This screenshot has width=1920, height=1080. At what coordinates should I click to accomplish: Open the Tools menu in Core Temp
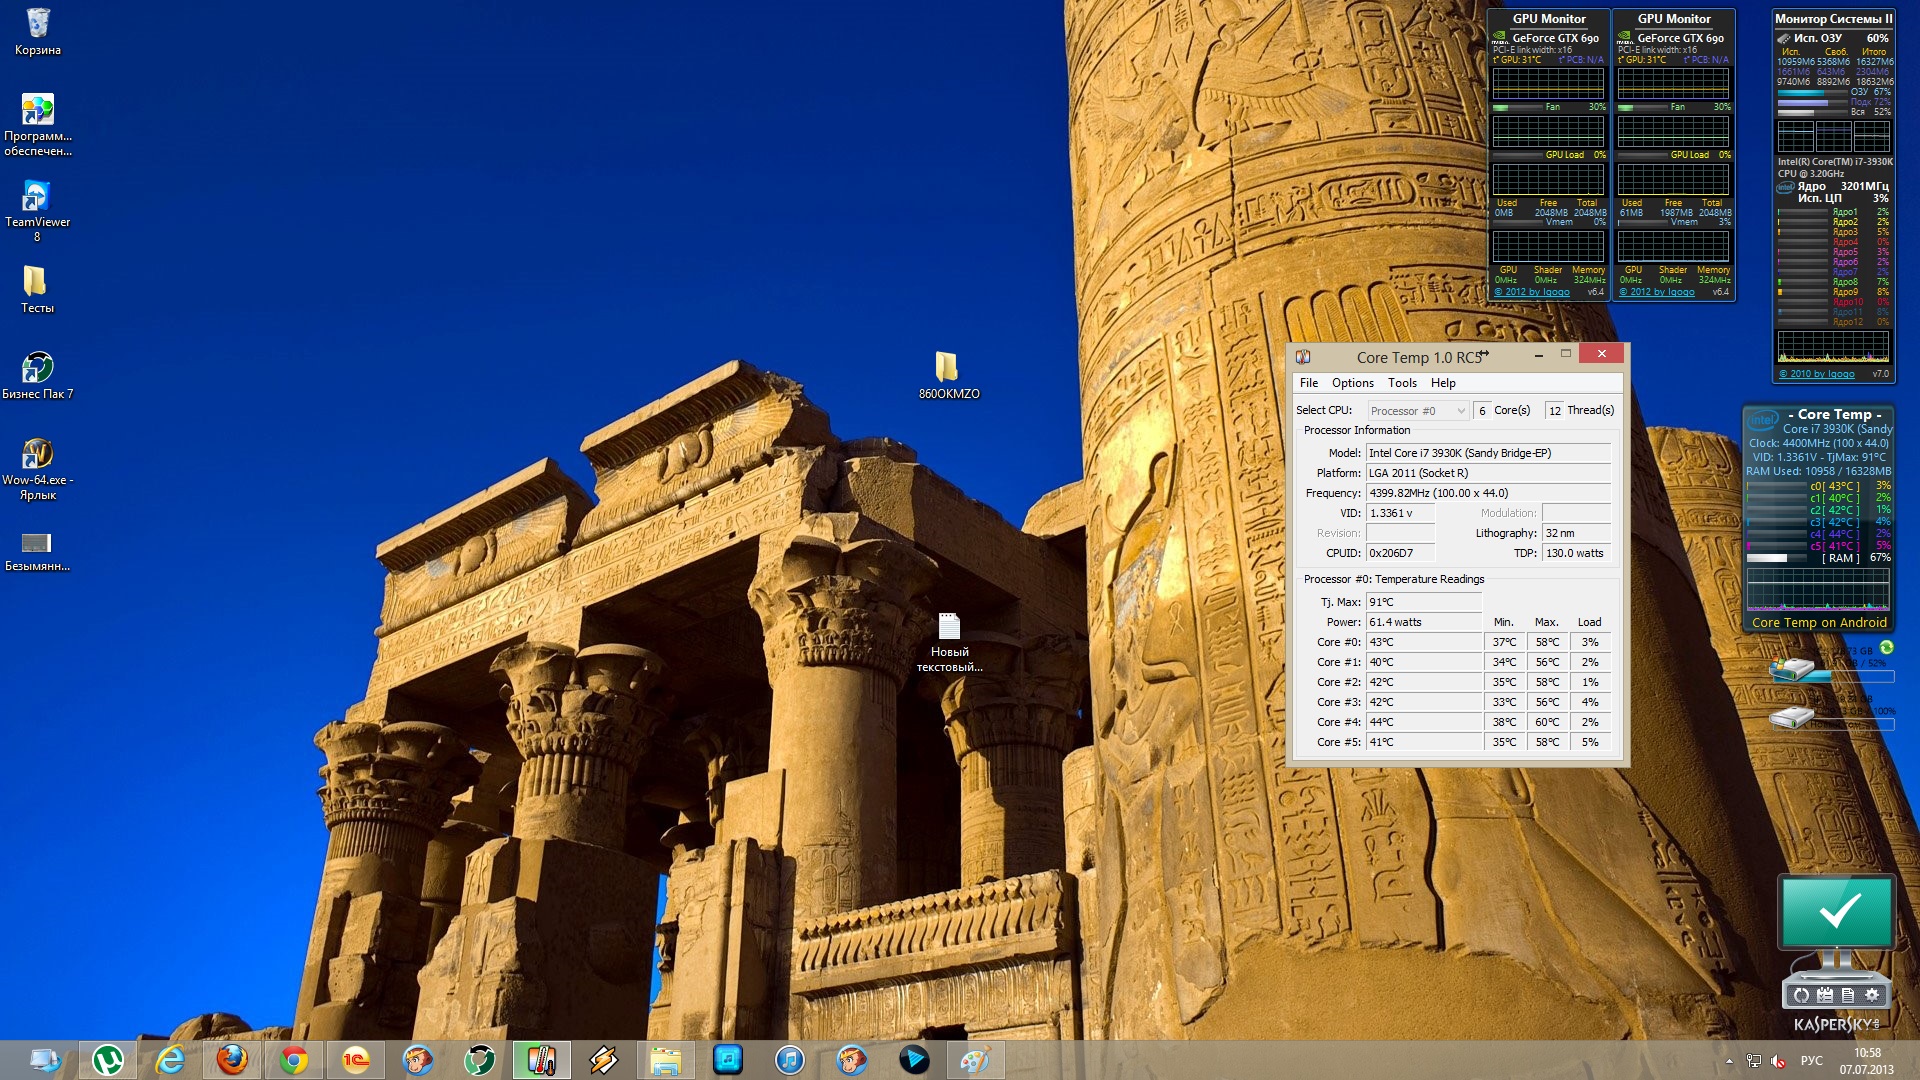pyautogui.click(x=1402, y=383)
